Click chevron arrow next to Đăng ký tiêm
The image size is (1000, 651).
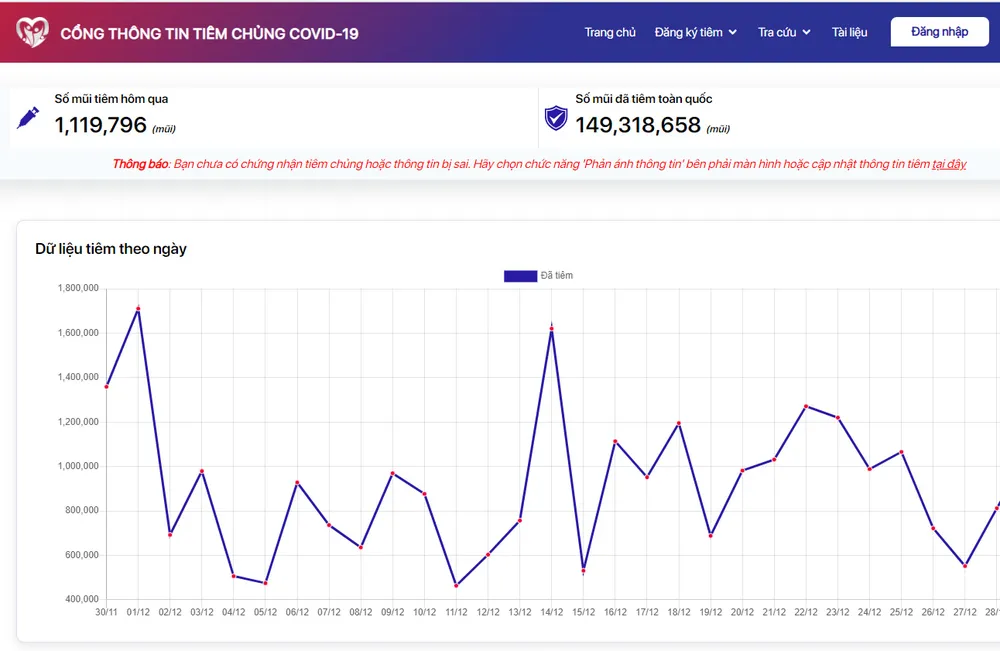(733, 33)
